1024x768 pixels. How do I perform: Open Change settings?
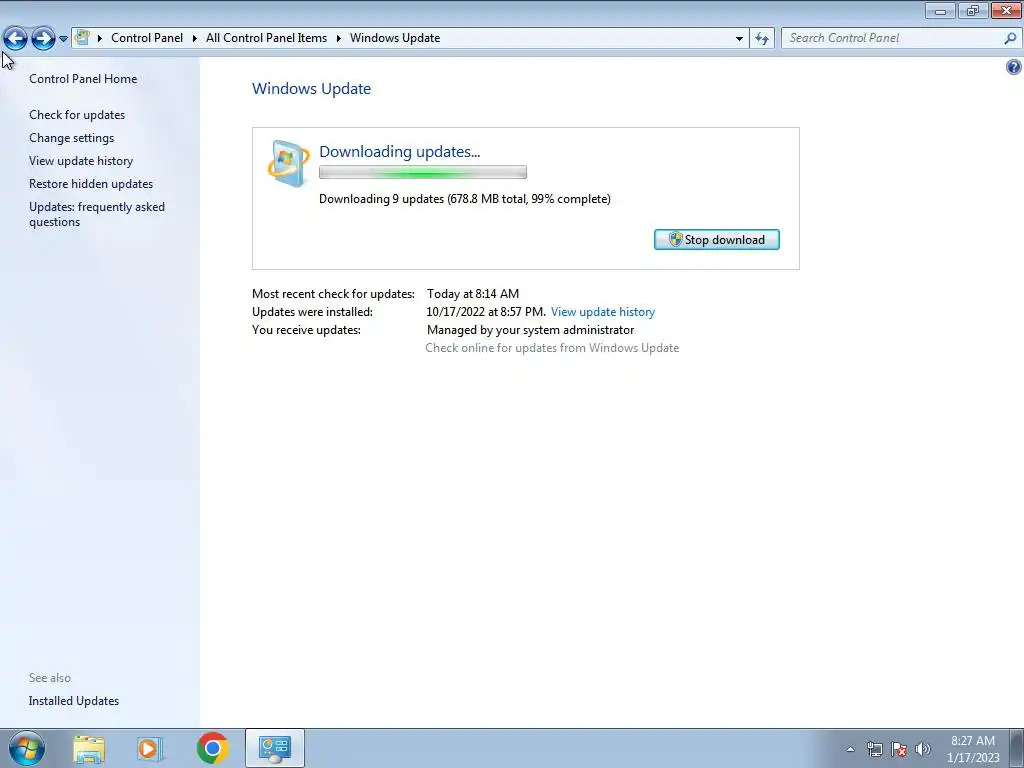point(71,138)
